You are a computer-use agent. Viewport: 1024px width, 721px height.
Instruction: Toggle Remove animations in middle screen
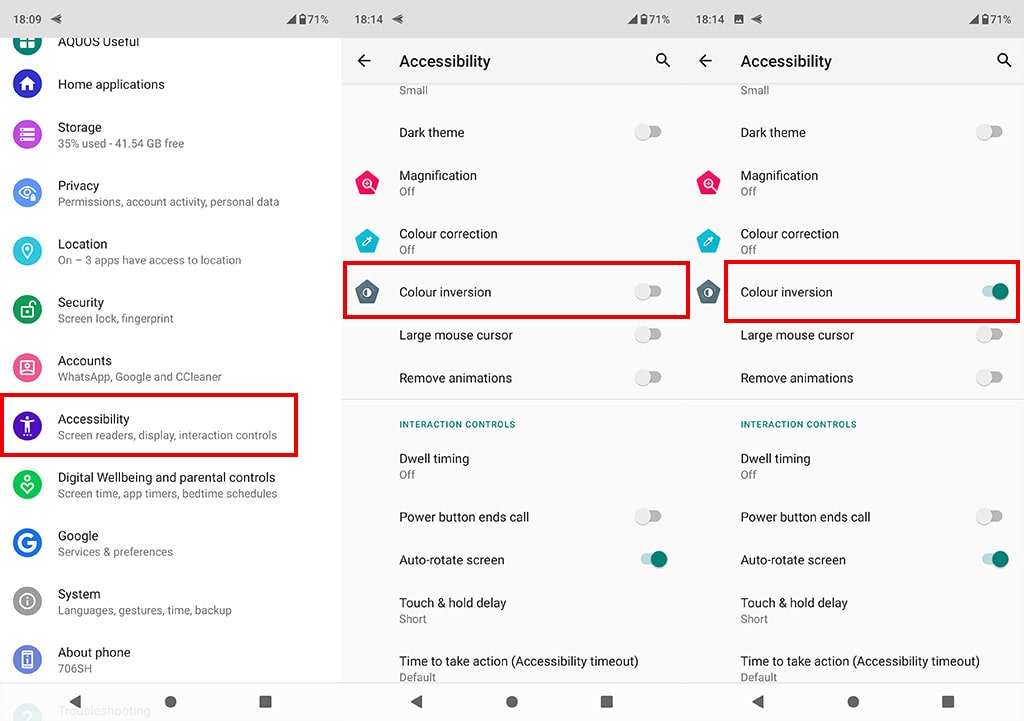coord(648,377)
